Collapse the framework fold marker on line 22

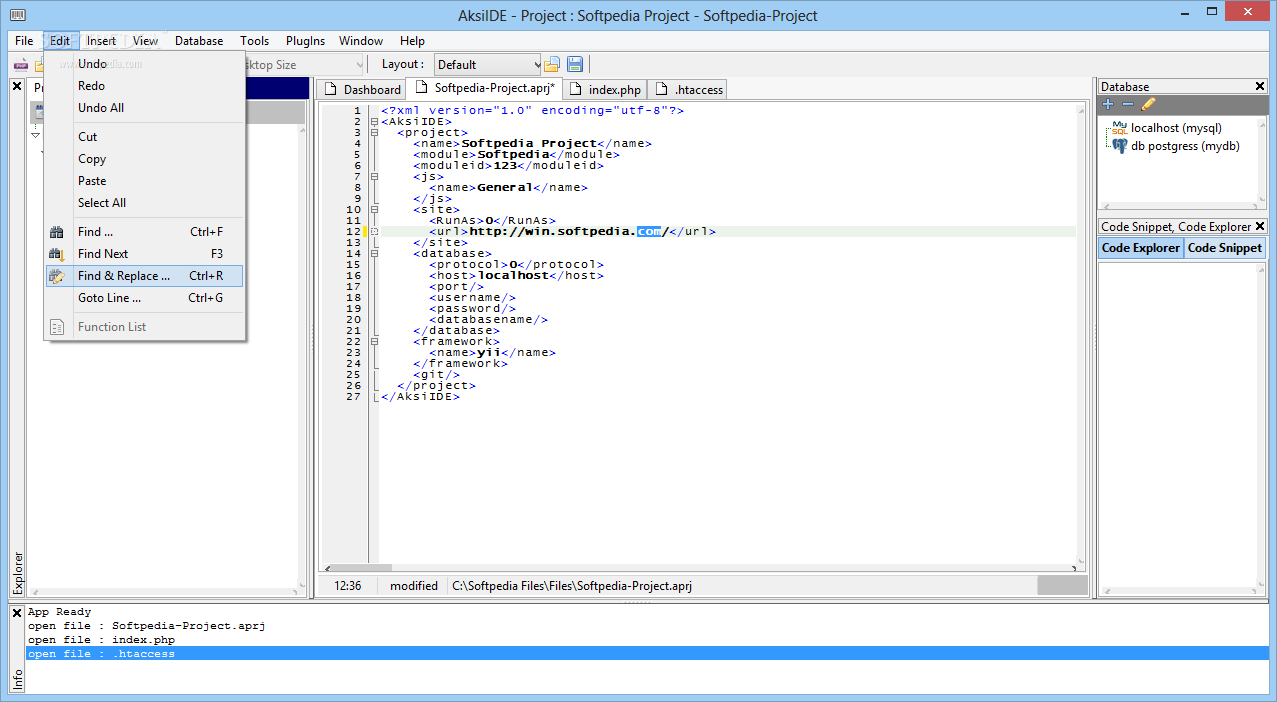(374, 342)
